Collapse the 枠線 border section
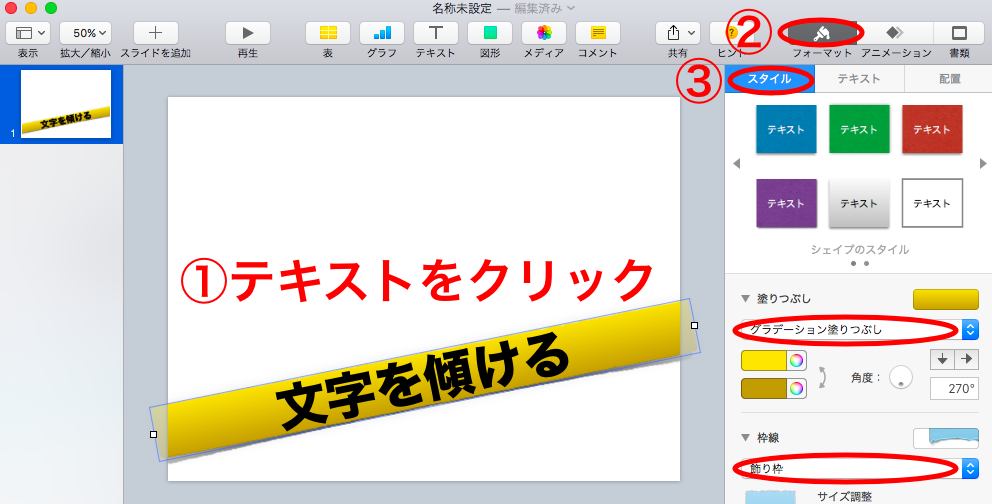 click(745, 438)
